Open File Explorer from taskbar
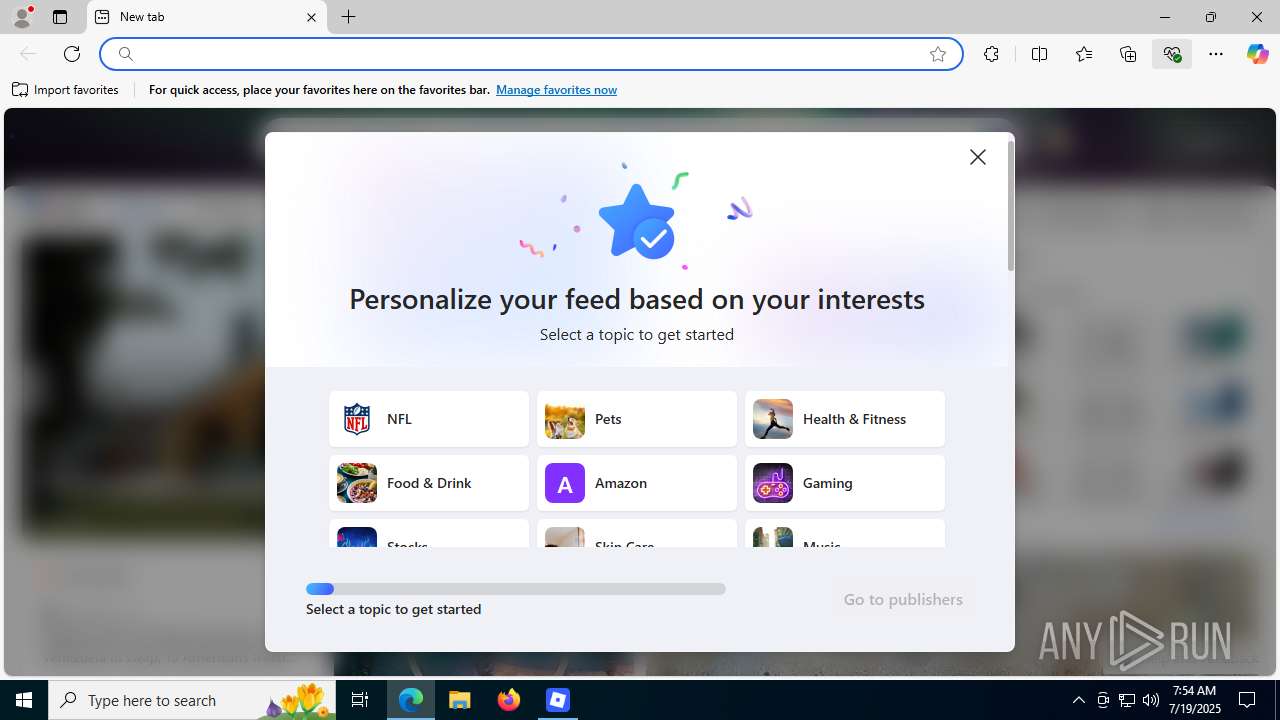The image size is (1280, 720). [460, 700]
